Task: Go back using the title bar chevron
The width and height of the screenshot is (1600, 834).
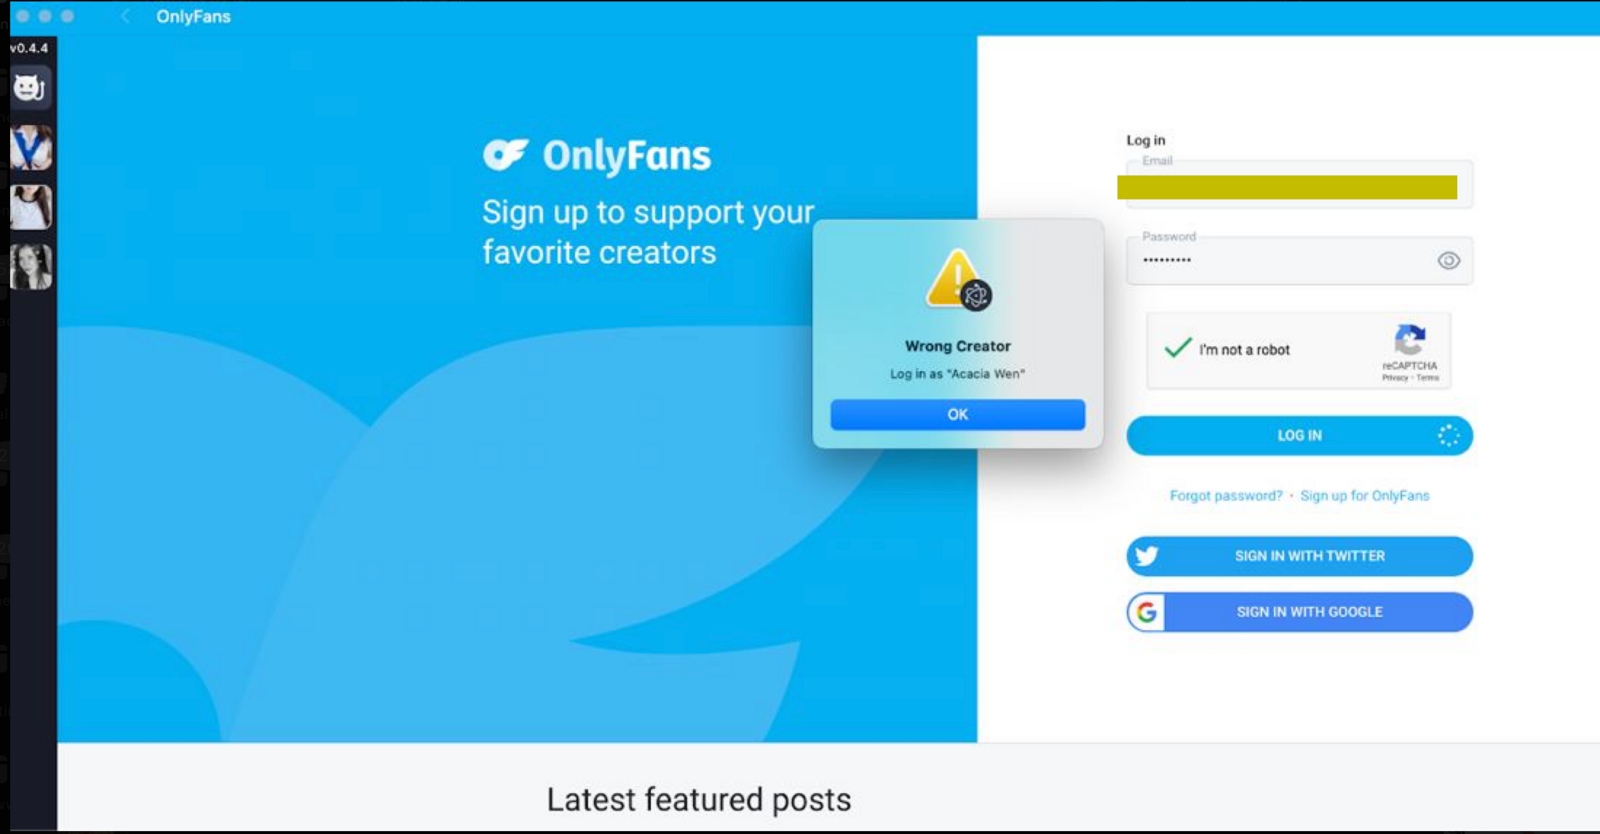Action: click(x=125, y=16)
